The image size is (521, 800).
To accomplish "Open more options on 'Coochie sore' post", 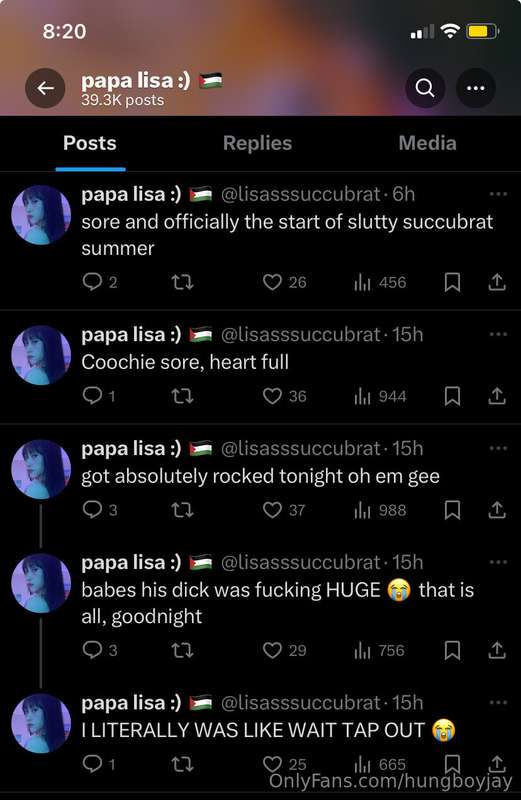I will (x=498, y=335).
